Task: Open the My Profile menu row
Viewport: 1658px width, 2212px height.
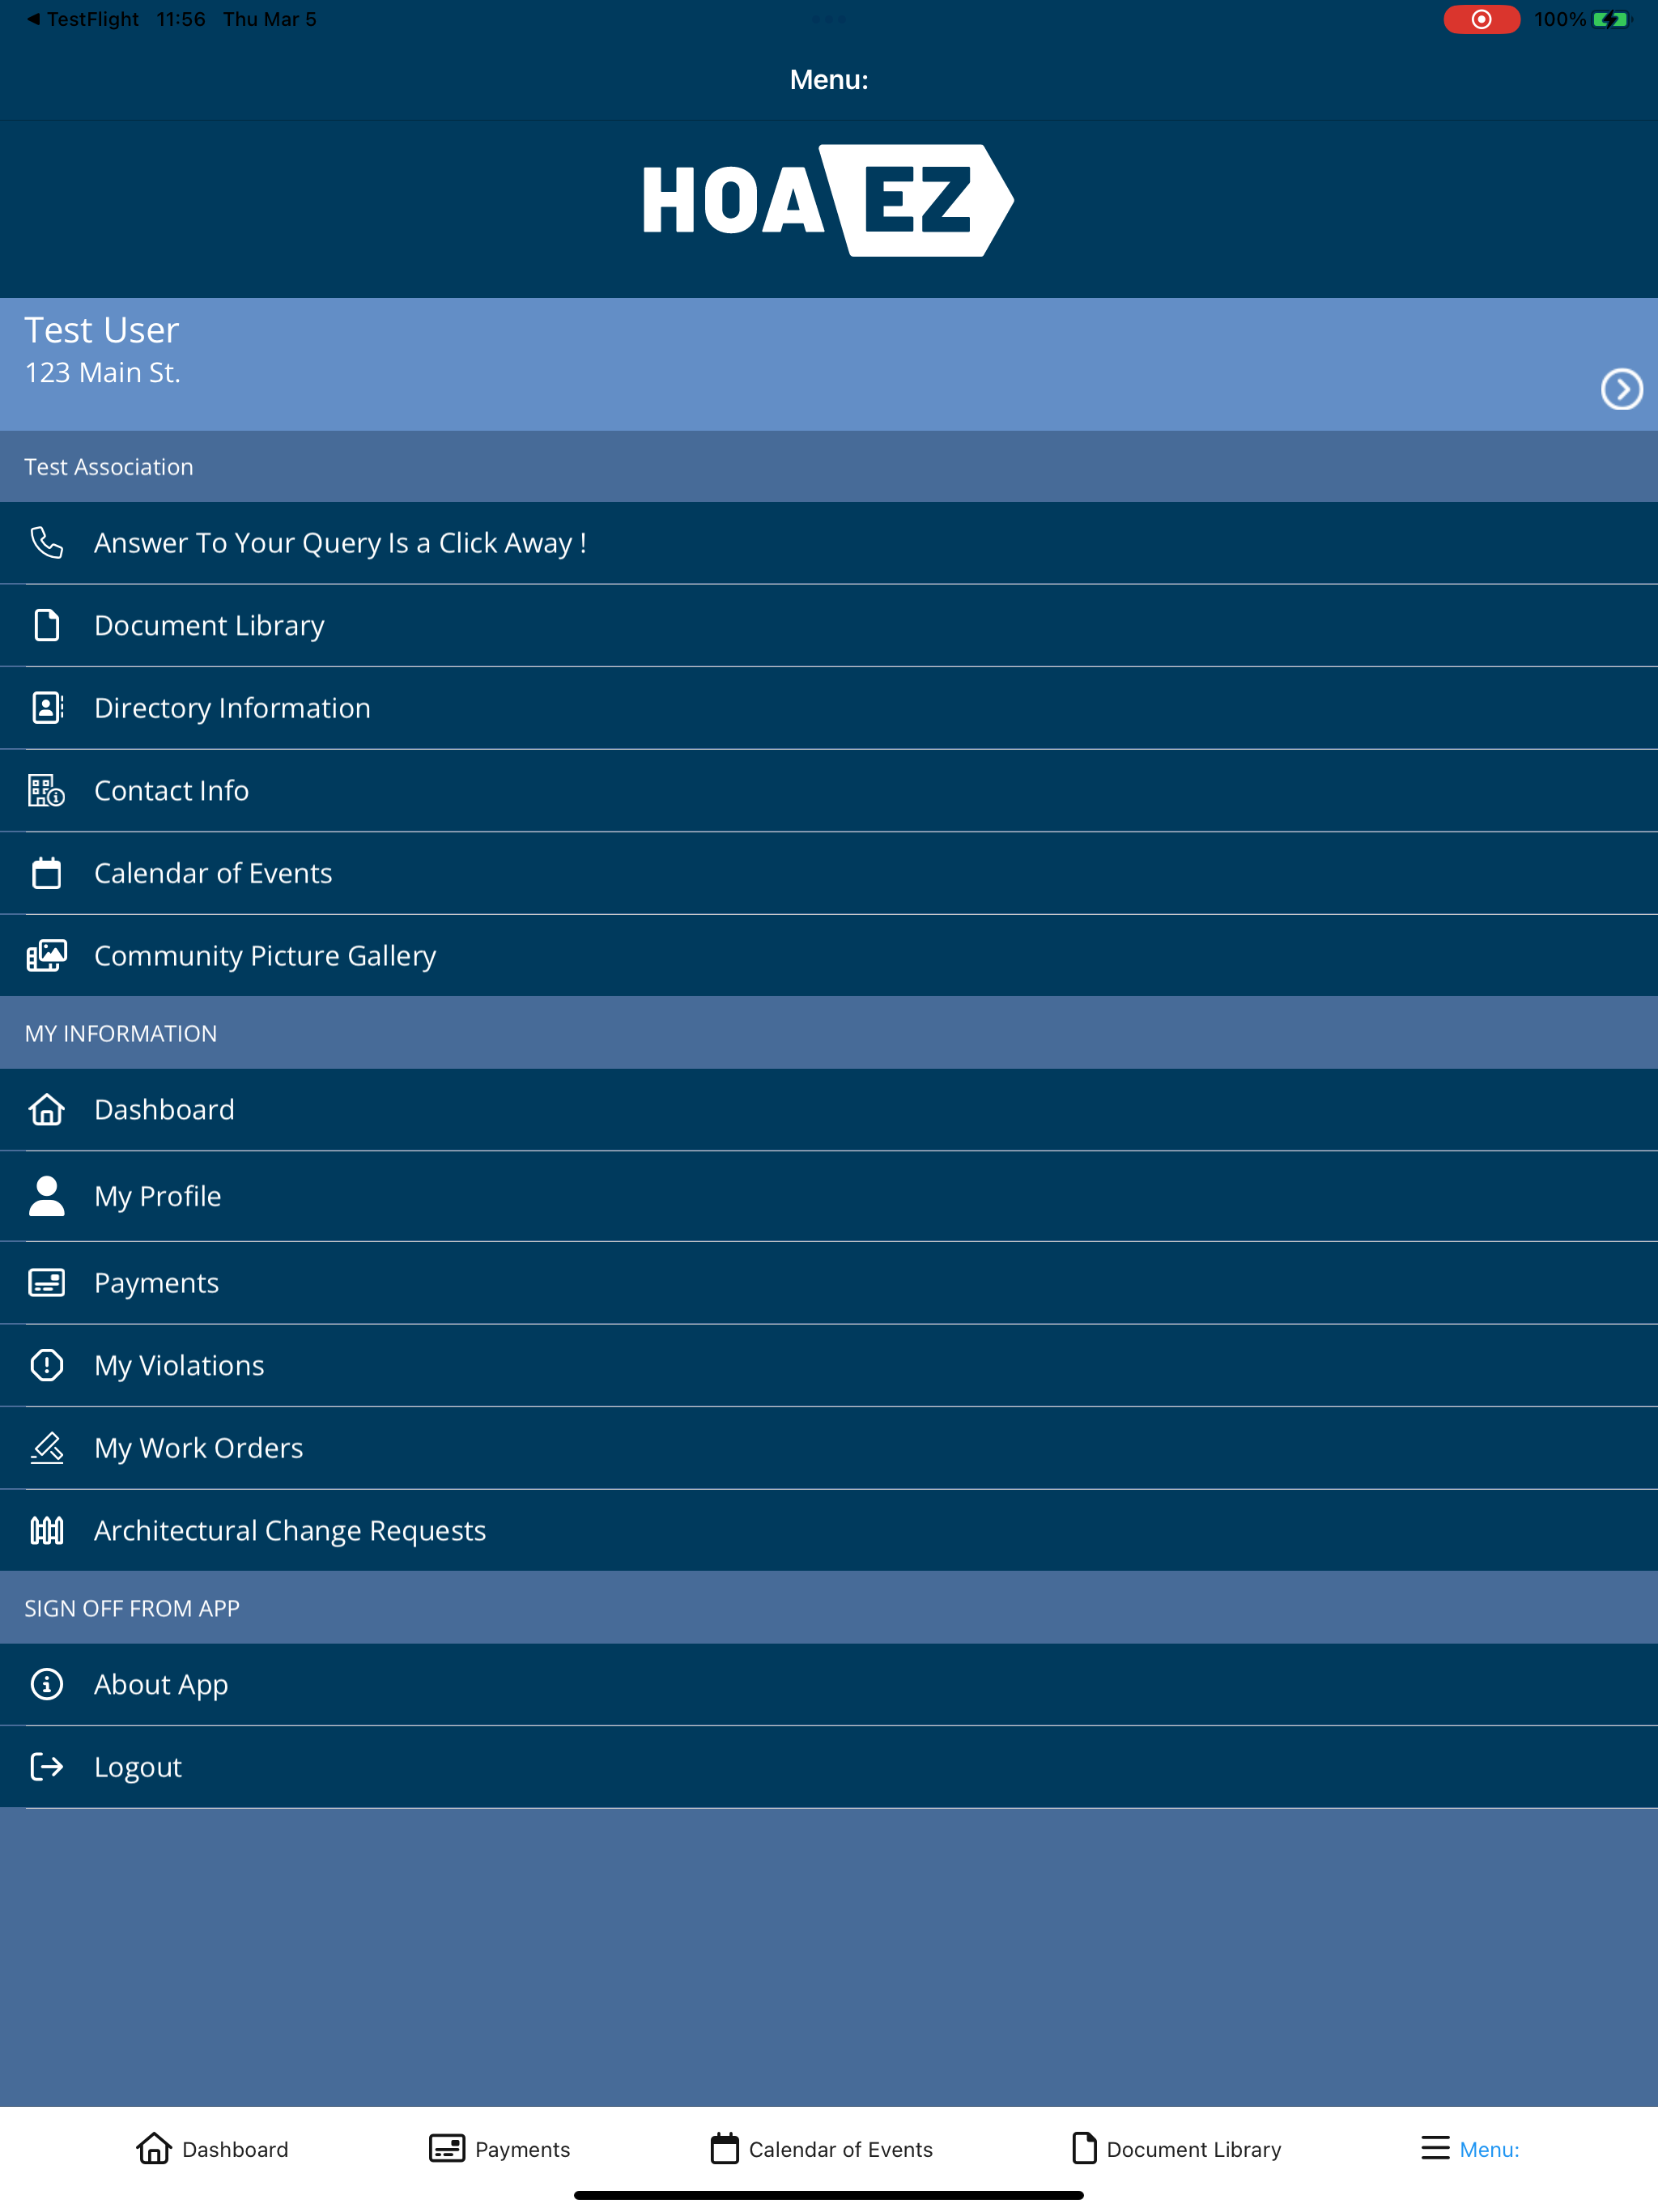Action: click(829, 1196)
